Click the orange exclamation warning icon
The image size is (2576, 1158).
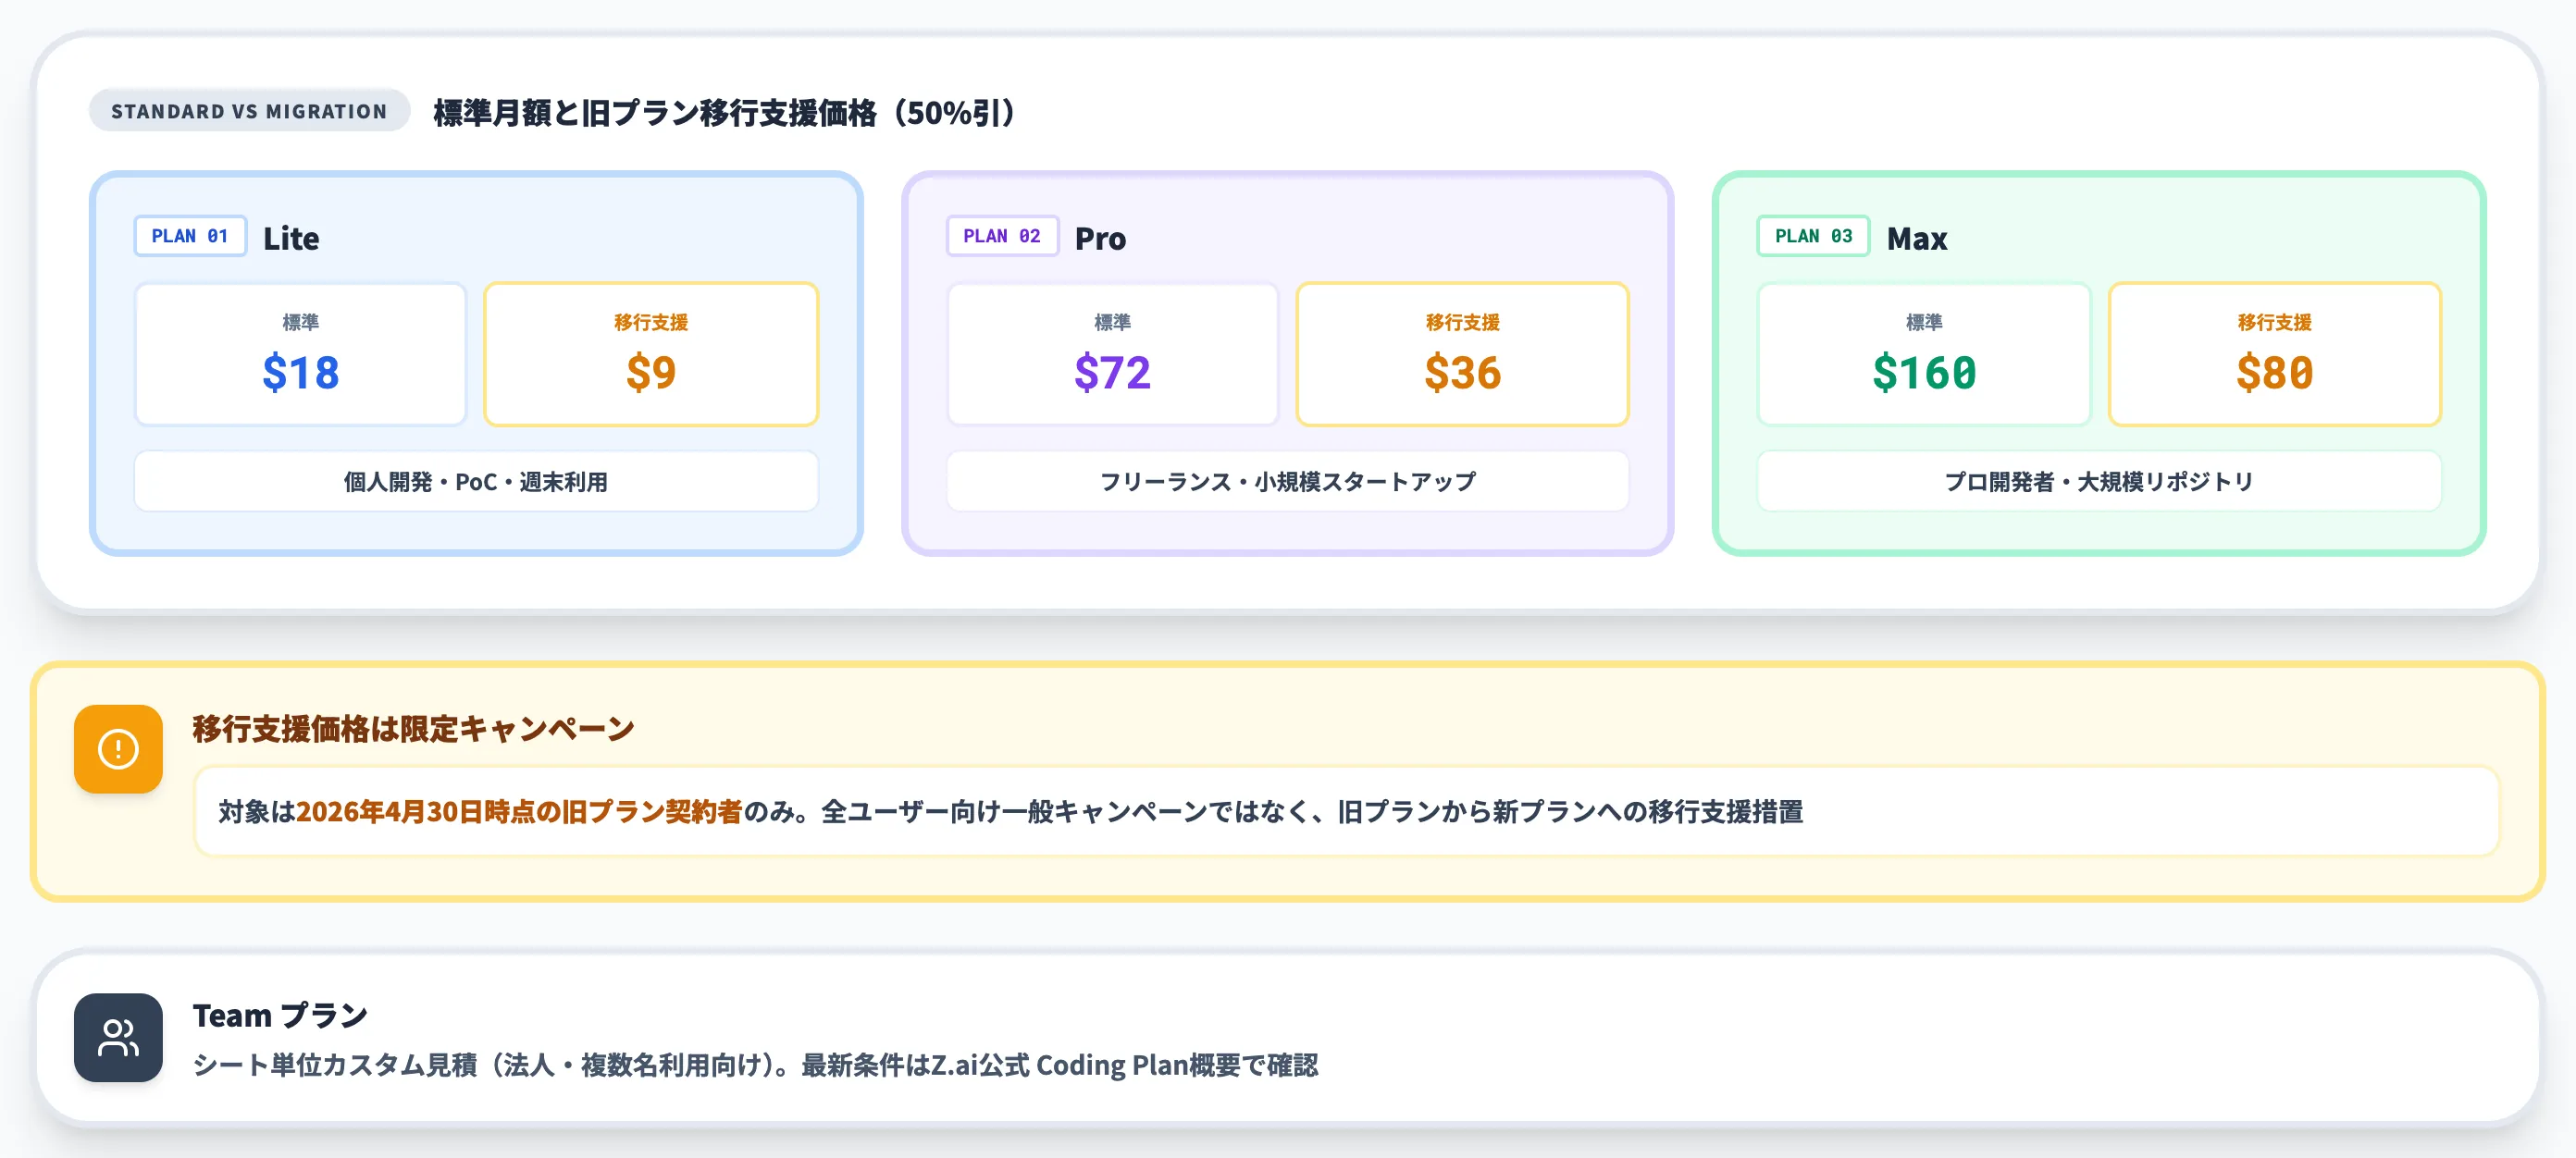118,749
